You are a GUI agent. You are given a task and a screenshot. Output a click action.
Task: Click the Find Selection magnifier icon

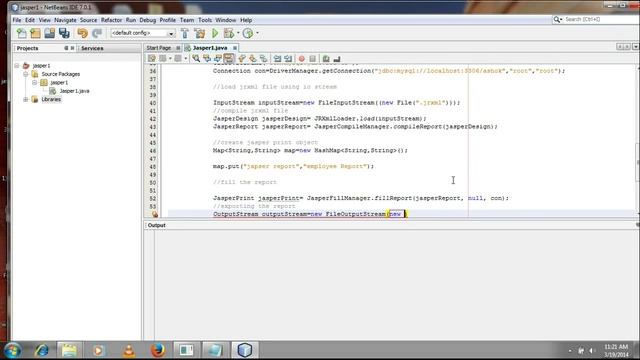pos(196,58)
